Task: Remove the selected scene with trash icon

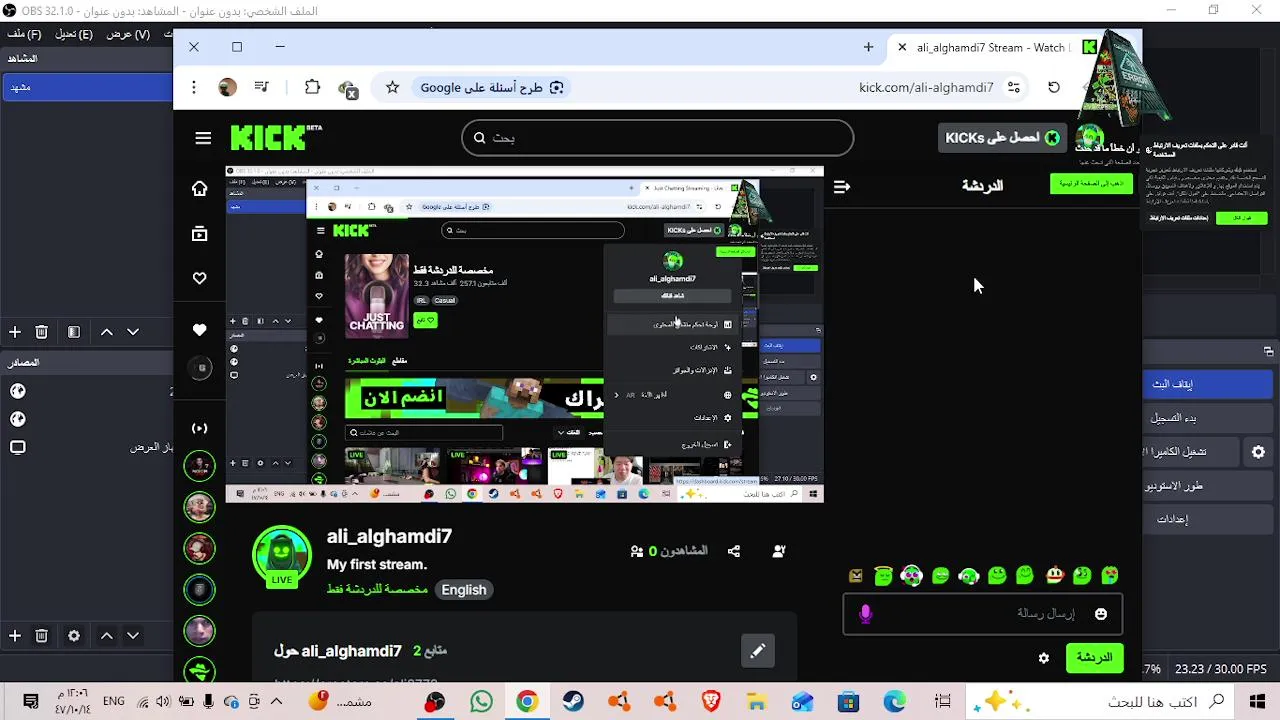Action: tap(41, 332)
